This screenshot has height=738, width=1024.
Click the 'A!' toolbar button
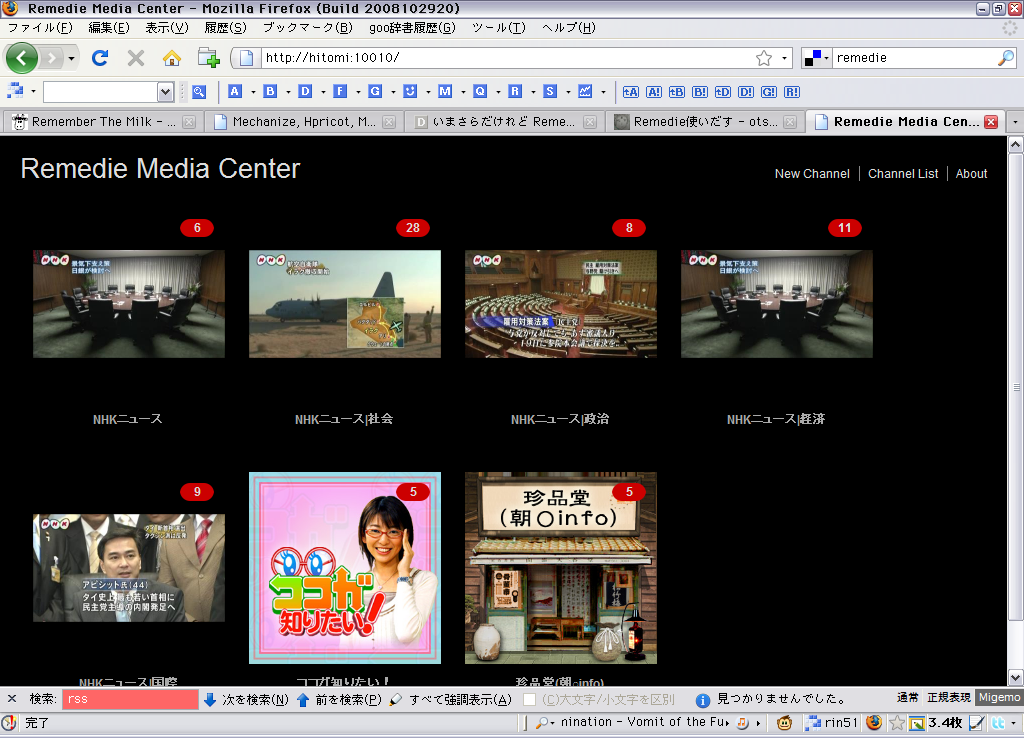(654, 92)
